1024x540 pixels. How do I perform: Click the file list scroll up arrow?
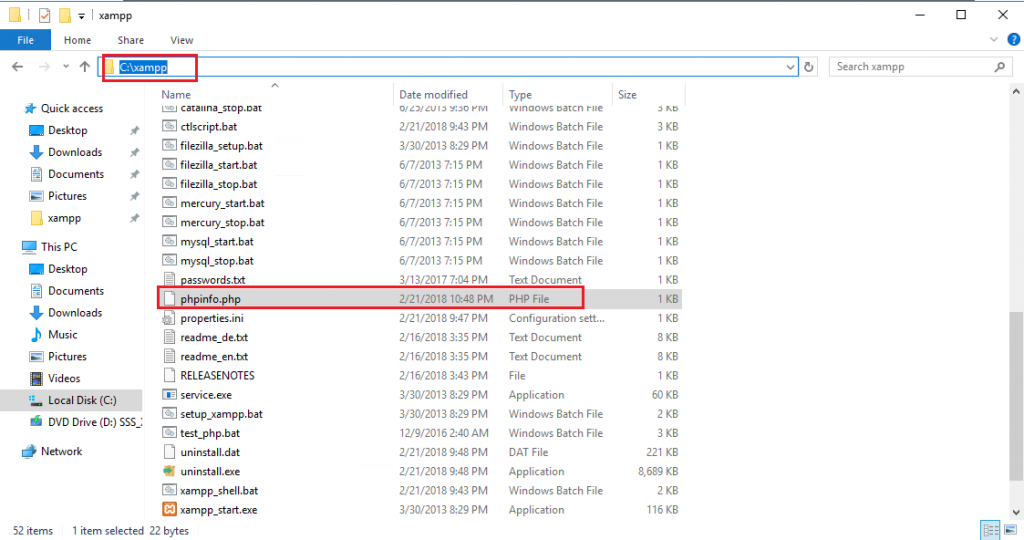pos(1016,92)
